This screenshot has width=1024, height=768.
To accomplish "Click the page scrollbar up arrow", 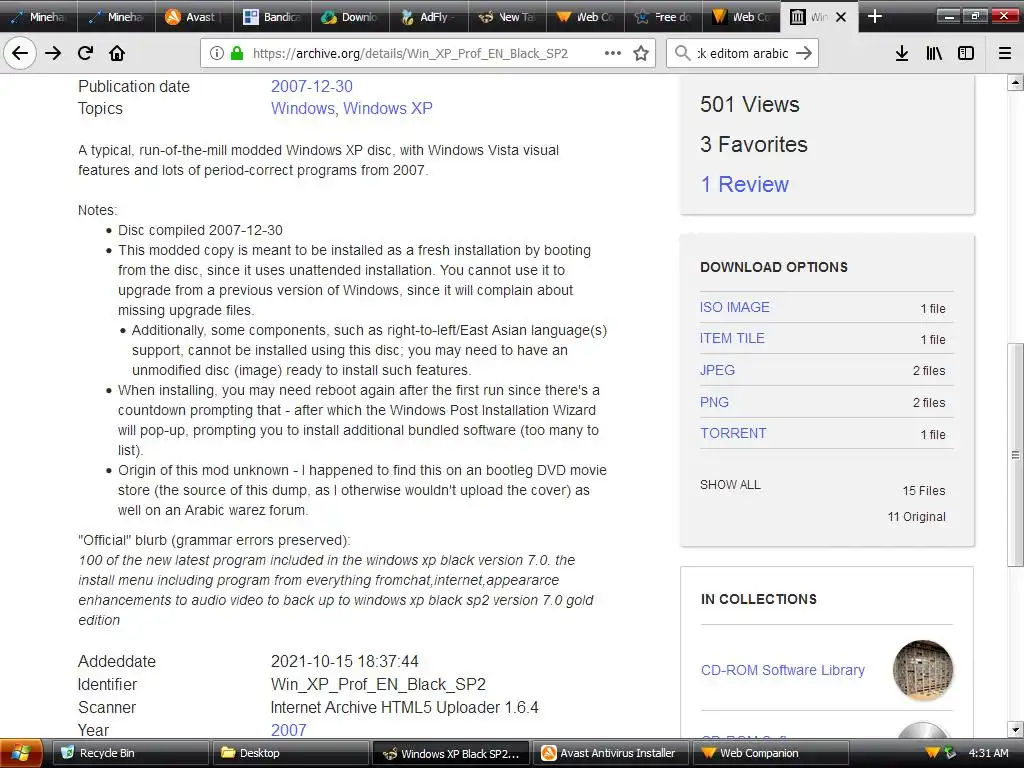I will (x=1015, y=82).
